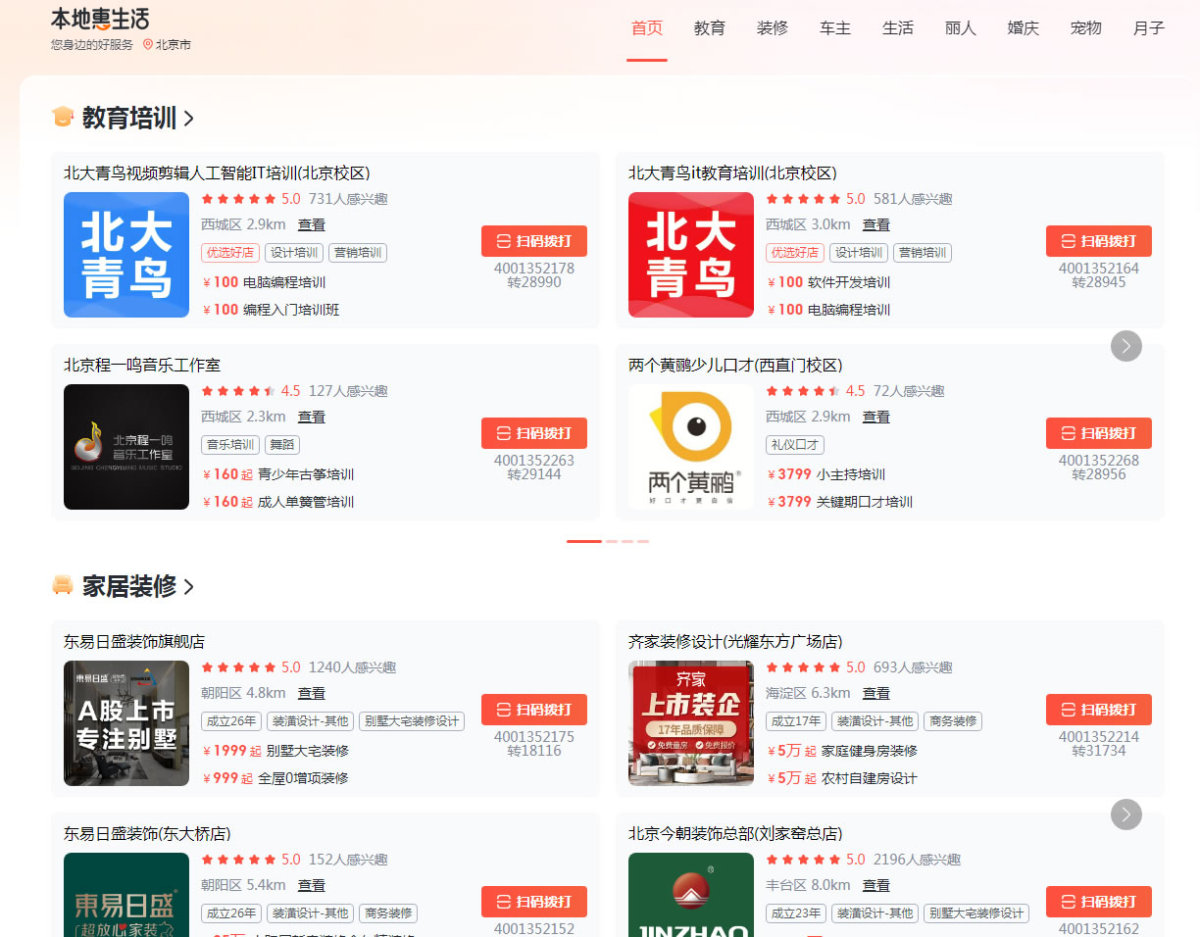Click 扫码拨打 for 北京程一鸣音乐工作室
Screen dimensions: 1200x937
(534, 433)
